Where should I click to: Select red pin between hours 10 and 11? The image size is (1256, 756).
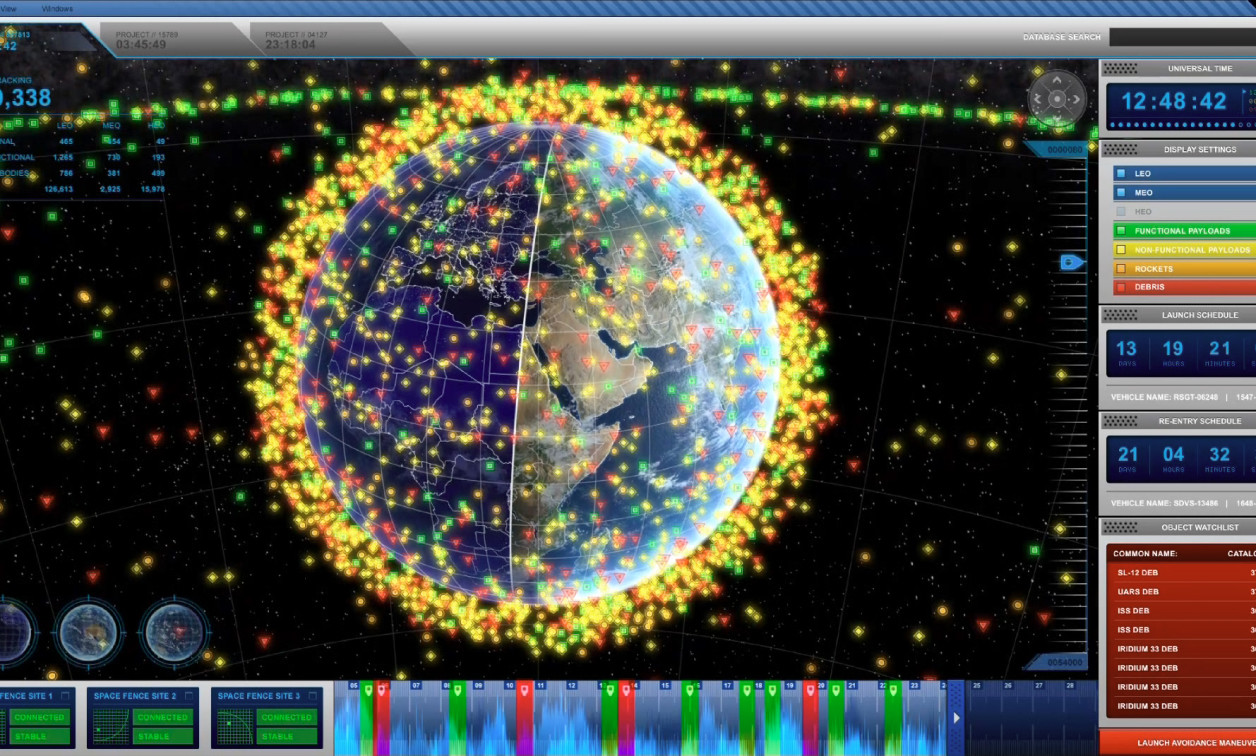(524, 690)
